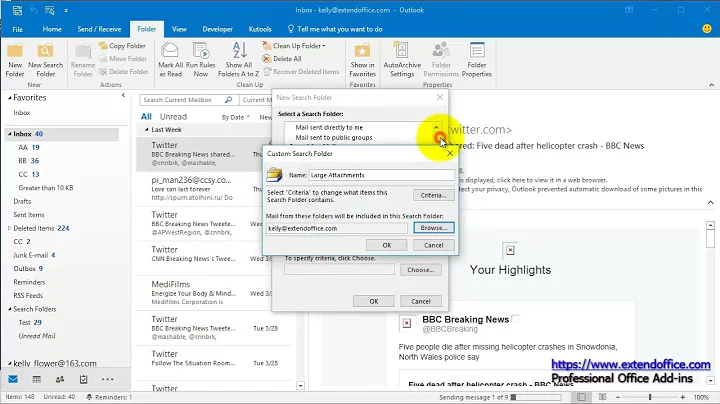Collapse the Inbox folder tree
This screenshot has width=720, height=404.
tap(10, 134)
